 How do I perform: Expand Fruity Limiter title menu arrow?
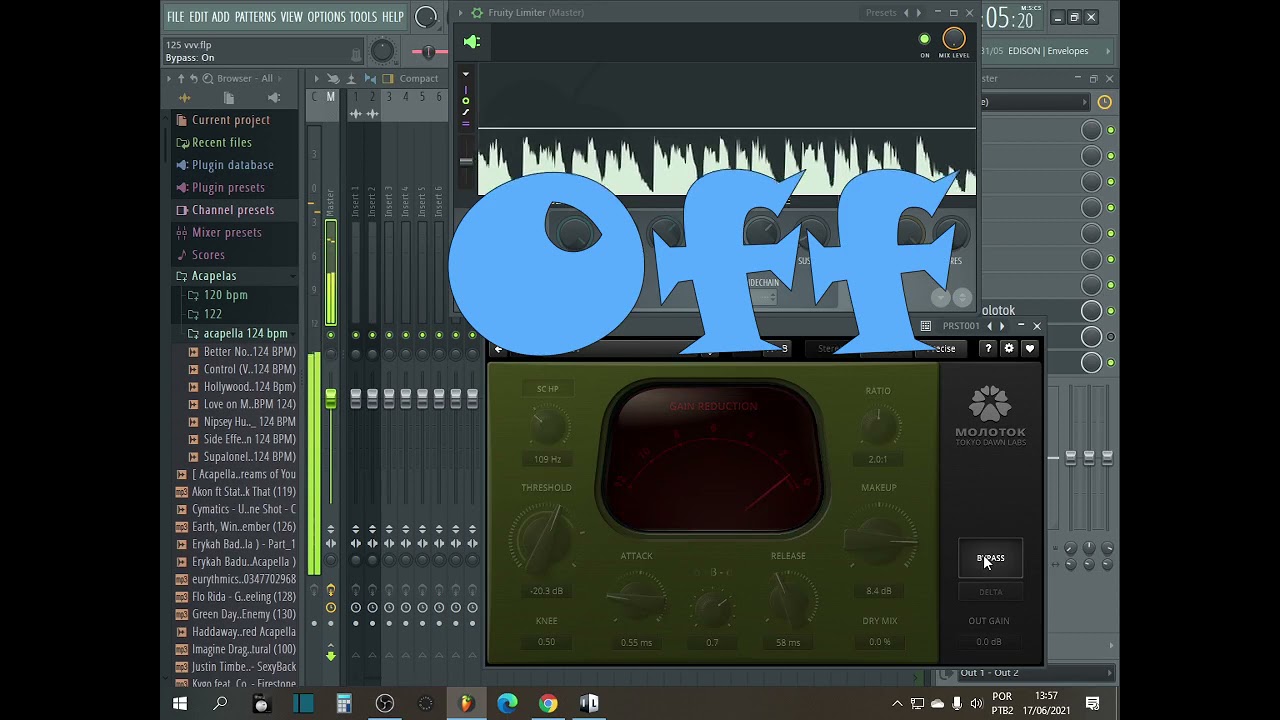tap(461, 13)
